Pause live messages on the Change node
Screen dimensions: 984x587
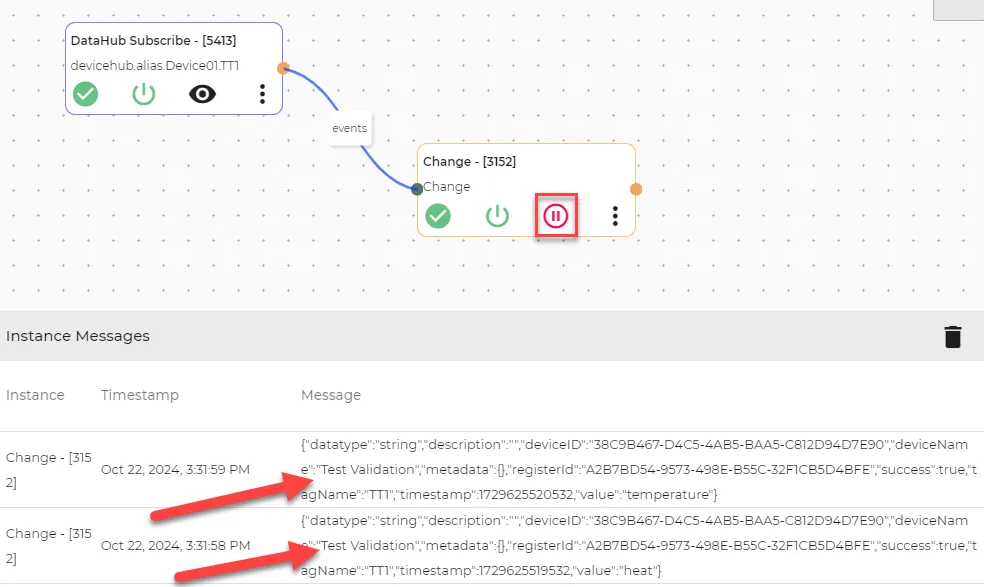[x=555, y=216]
